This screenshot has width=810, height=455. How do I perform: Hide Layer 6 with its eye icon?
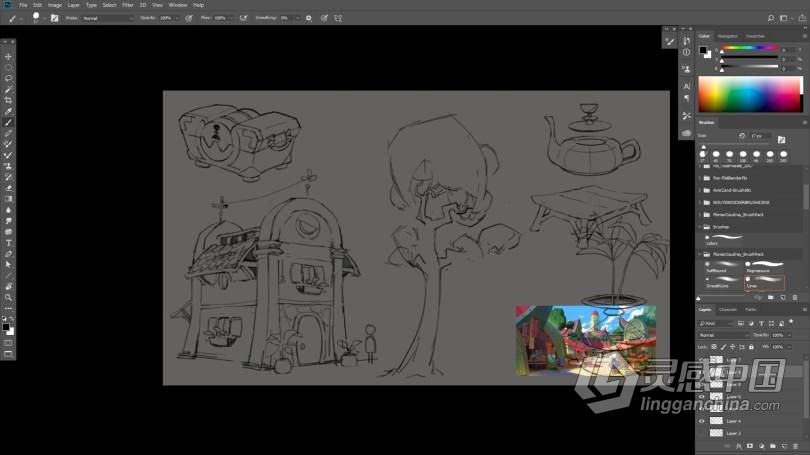click(702, 397)
